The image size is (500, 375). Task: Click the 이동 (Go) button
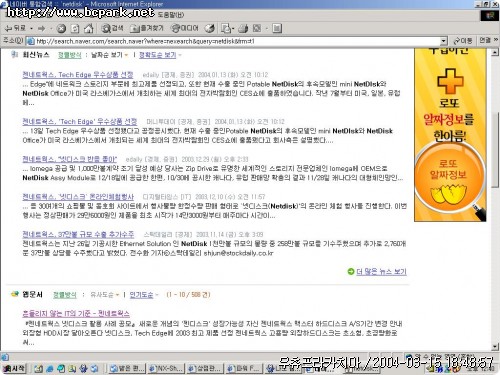[463, 41]
